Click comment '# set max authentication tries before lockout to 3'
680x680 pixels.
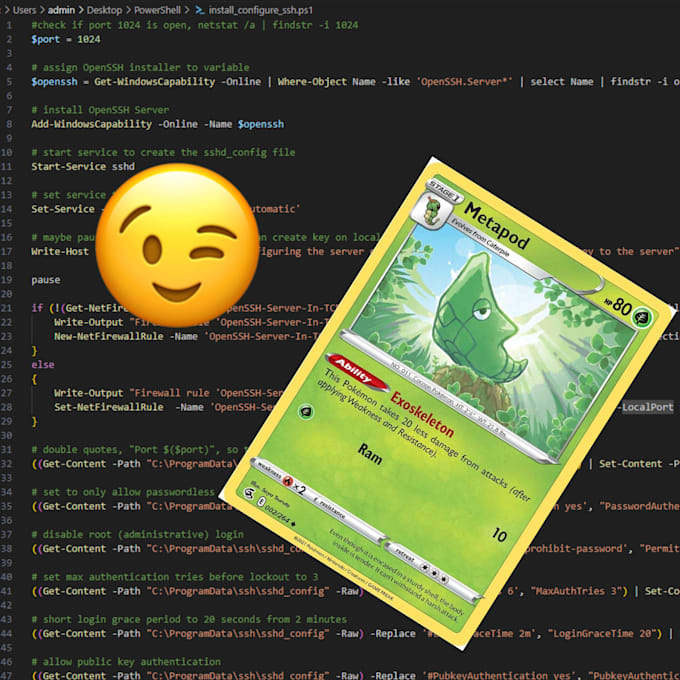tap(175, 577)
